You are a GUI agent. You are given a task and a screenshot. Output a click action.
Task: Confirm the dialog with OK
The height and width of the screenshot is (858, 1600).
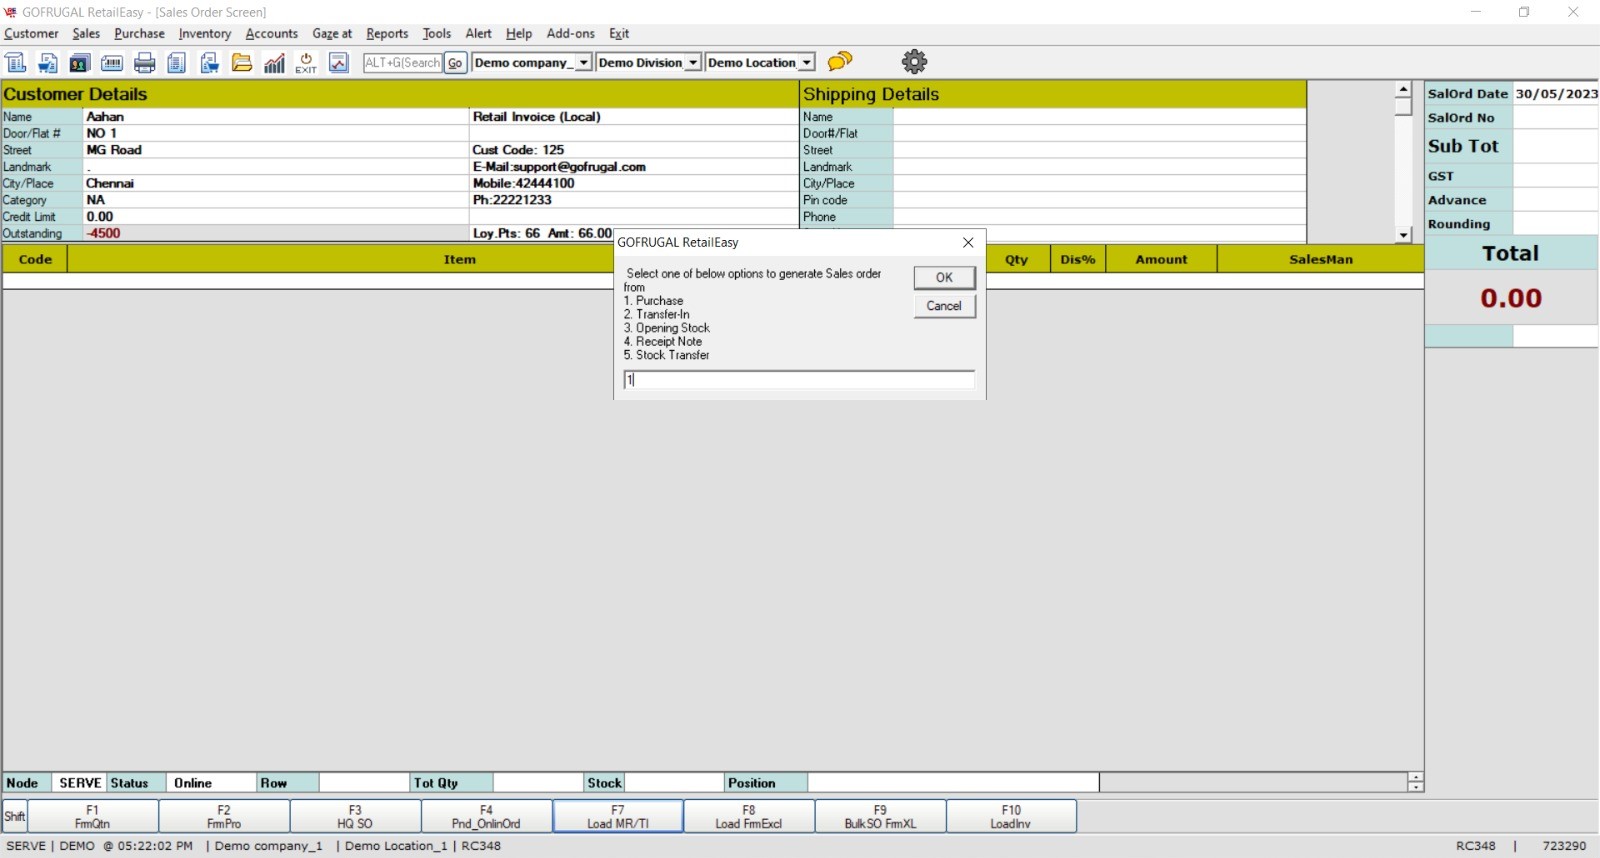tap(944, 277)
